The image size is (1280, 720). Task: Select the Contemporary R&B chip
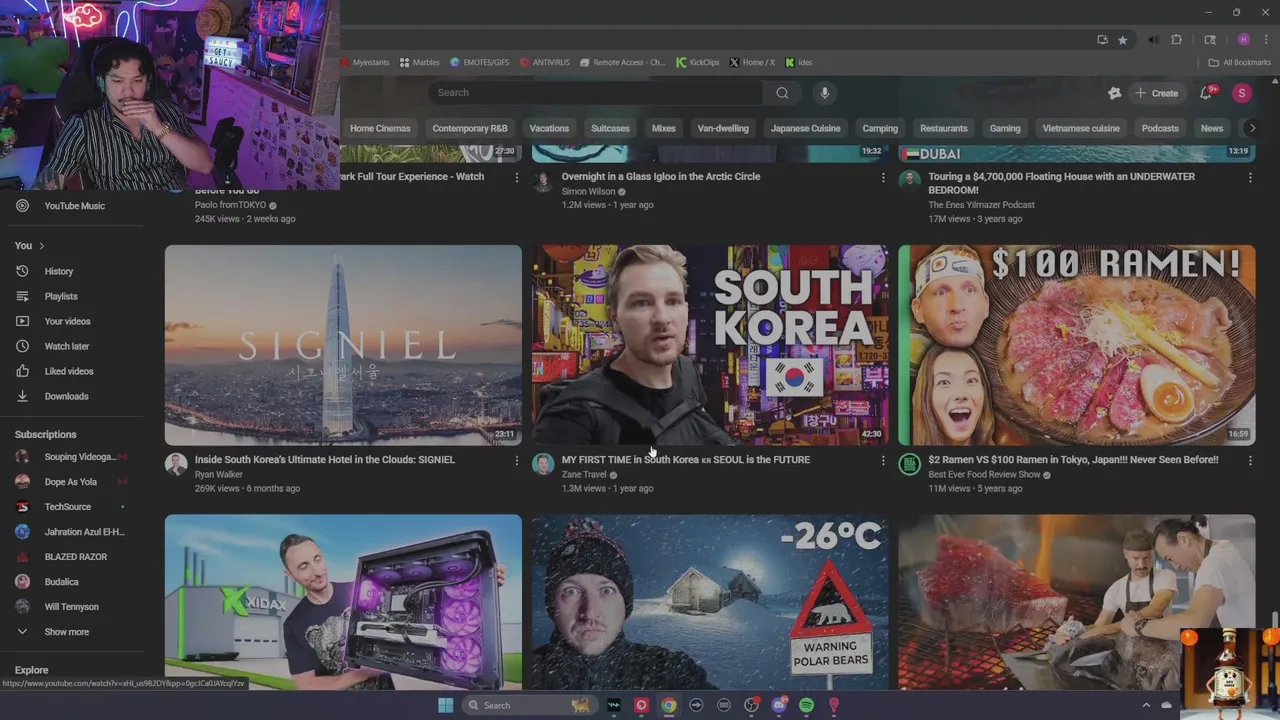[x=470, y=128]
